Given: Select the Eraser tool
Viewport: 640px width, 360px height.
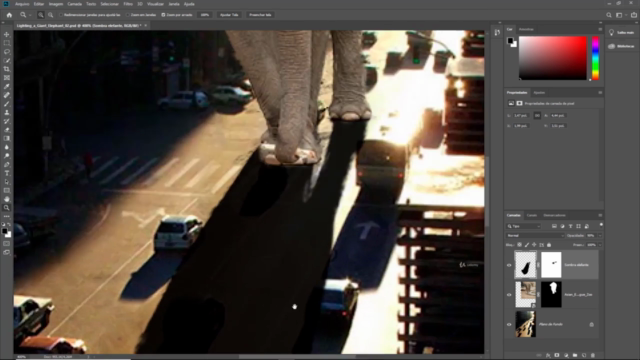Looking at the screenshot, I should click(7, 130).
